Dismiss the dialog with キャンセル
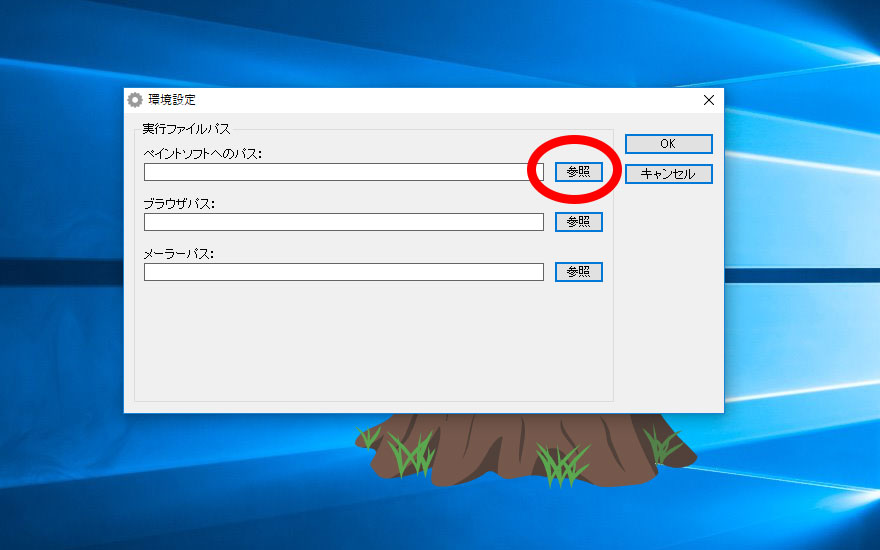This screenshot has height=550, width=880. [x=668, y=174]
